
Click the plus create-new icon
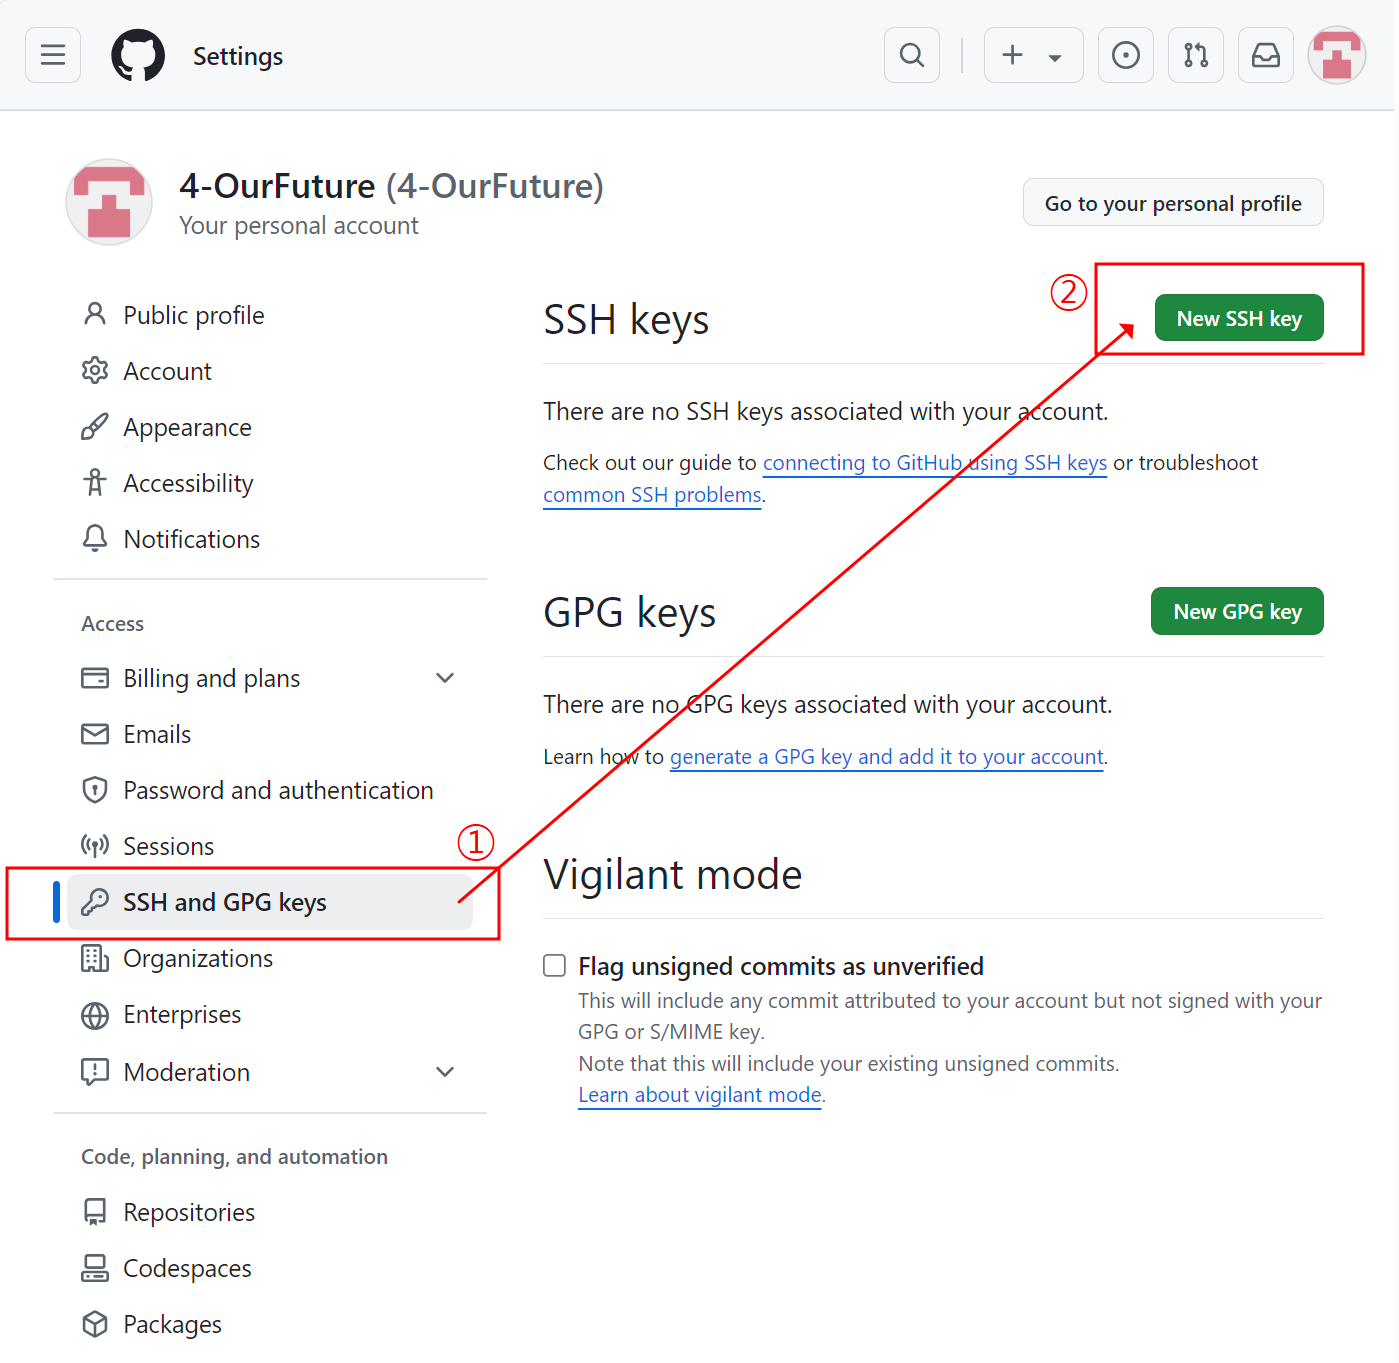[1013, 55]
